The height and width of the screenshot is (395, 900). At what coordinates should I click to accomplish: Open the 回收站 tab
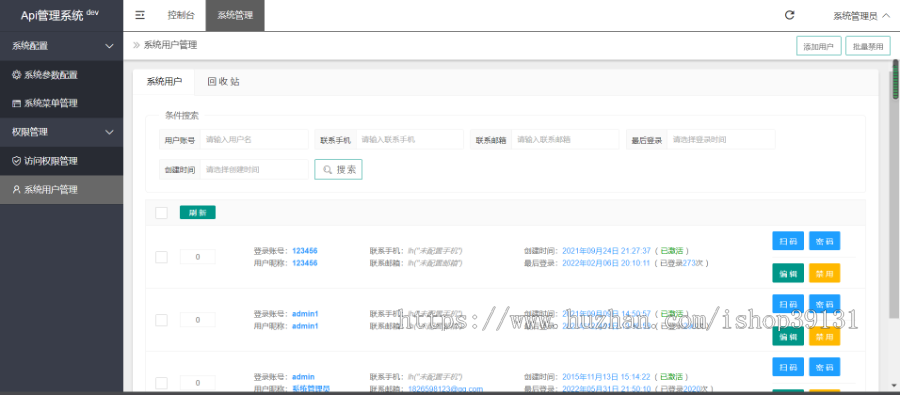point(223,82)
